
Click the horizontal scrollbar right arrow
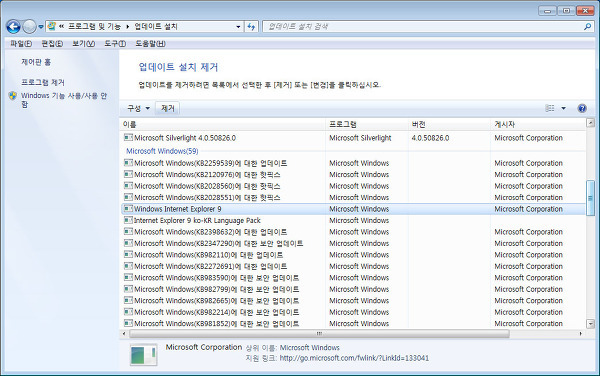pyautogui.click(x=580, y=334)
